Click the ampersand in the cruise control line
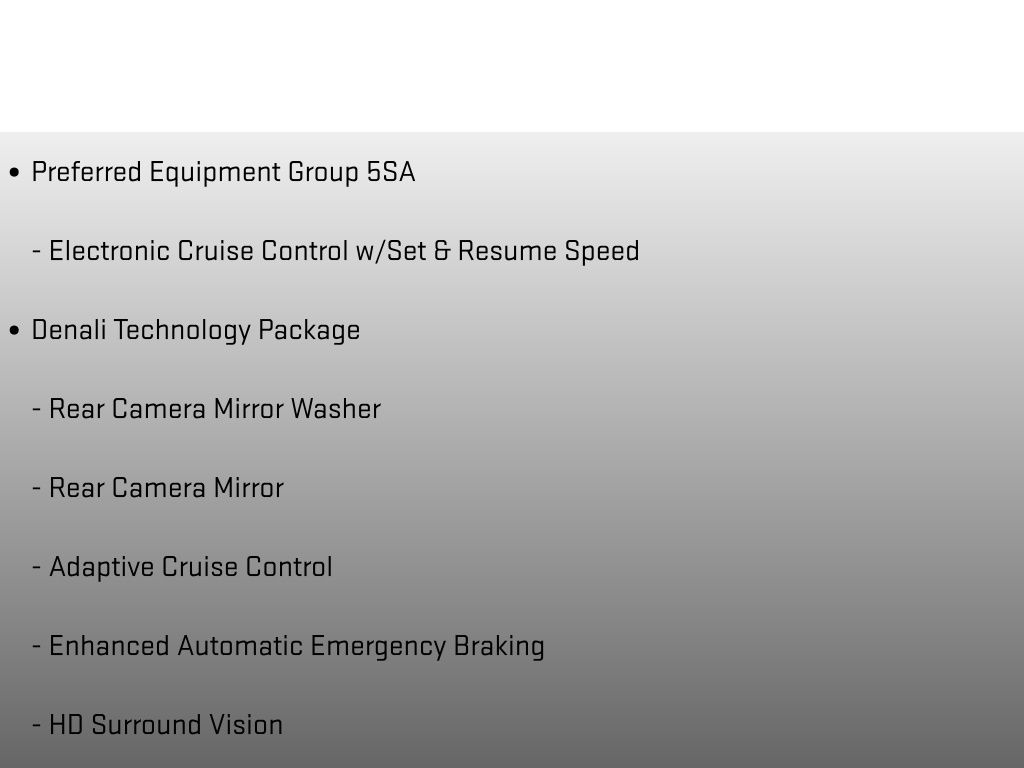Image resolution: width=1024 pixels, height=768 pixels. click(442, 251)
